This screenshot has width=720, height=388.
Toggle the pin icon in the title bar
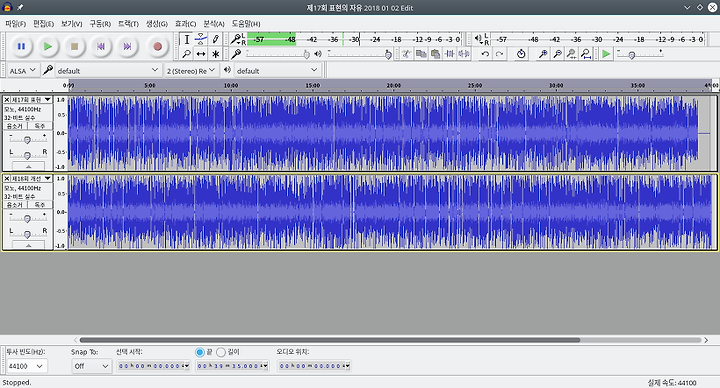coord(20,7)
